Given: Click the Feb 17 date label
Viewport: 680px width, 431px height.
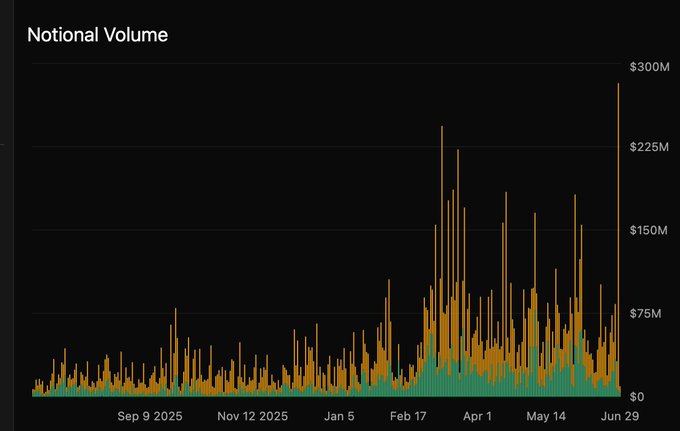Looking at the screenshot, I should (408, 416).
